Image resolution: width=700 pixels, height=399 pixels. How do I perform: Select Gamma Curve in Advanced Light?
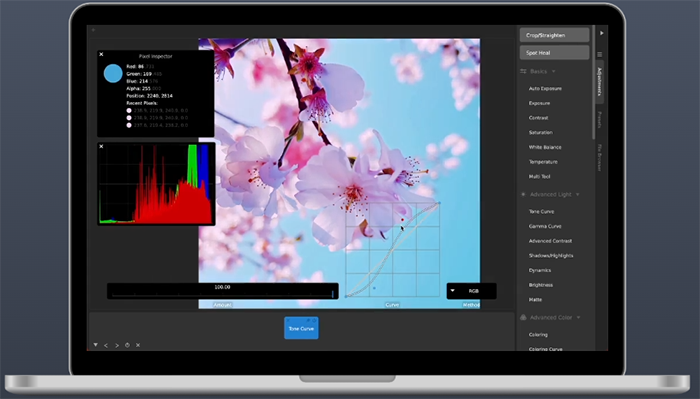(545, 226)
